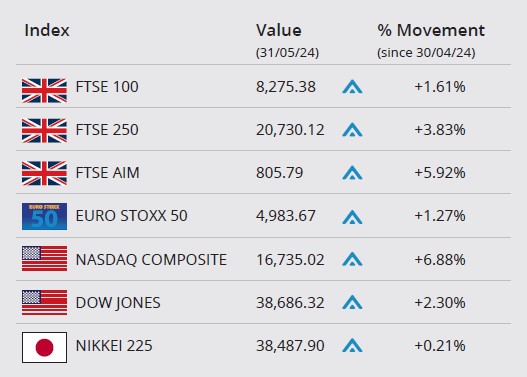Screen dimensions: 527x377
Task: Click the FTSE 250 value 20,730.12
Action: click(x=290, y=130)
